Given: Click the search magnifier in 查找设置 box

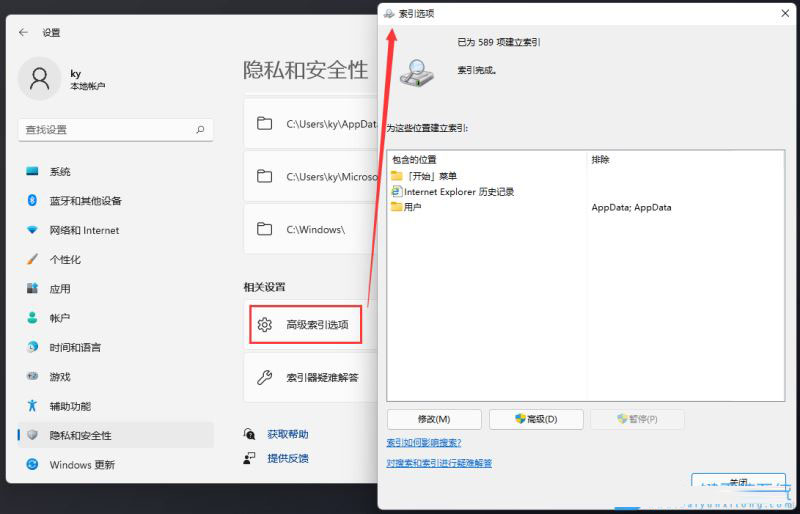Looking at the screenshot, I should [201, 130].
